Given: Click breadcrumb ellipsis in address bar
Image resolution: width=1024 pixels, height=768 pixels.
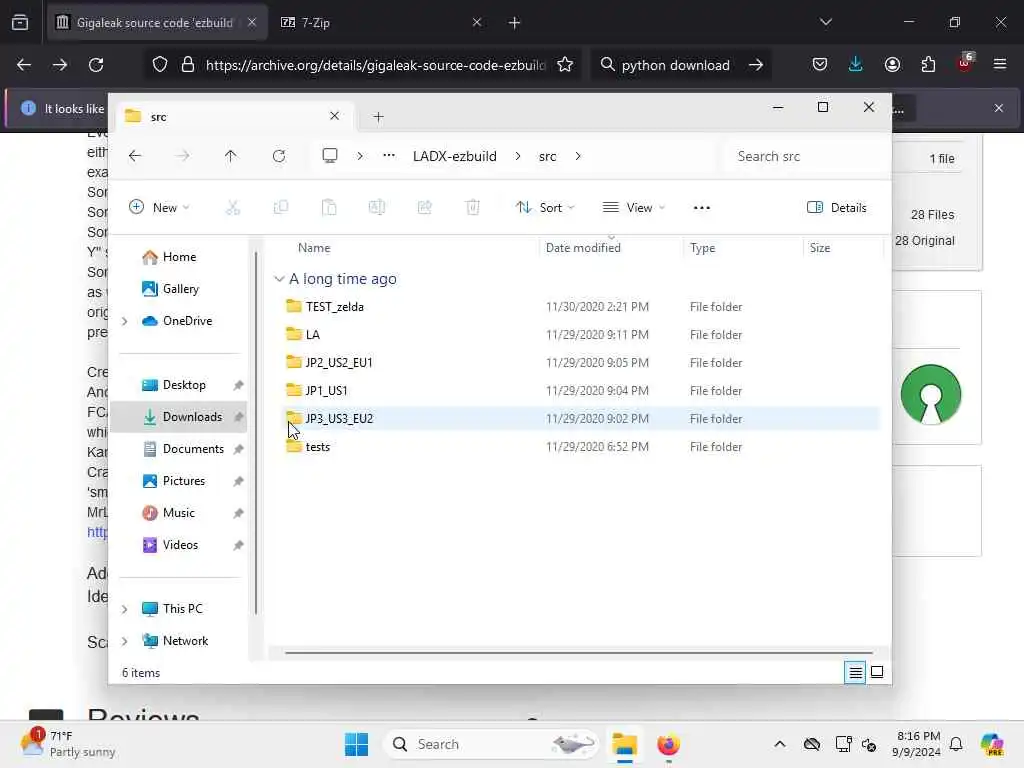Looking at the screenshot, I should click(x=389, y=155).
